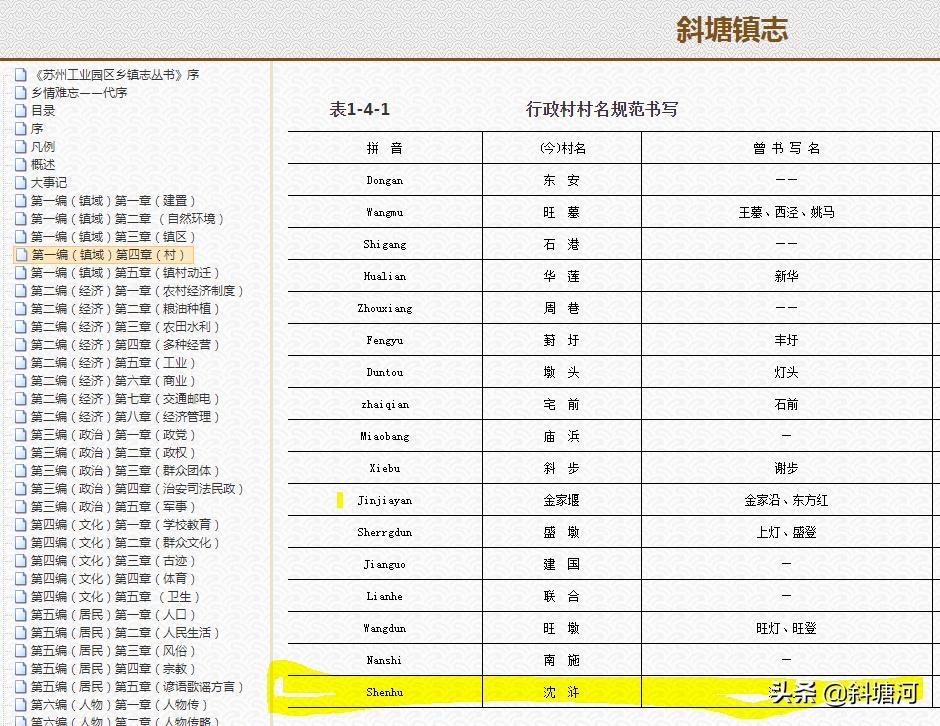Click the Hualian pinyin cell
The height and width of the screenshot is (726, 940).
pyautogui.click(x=384, y=276)
